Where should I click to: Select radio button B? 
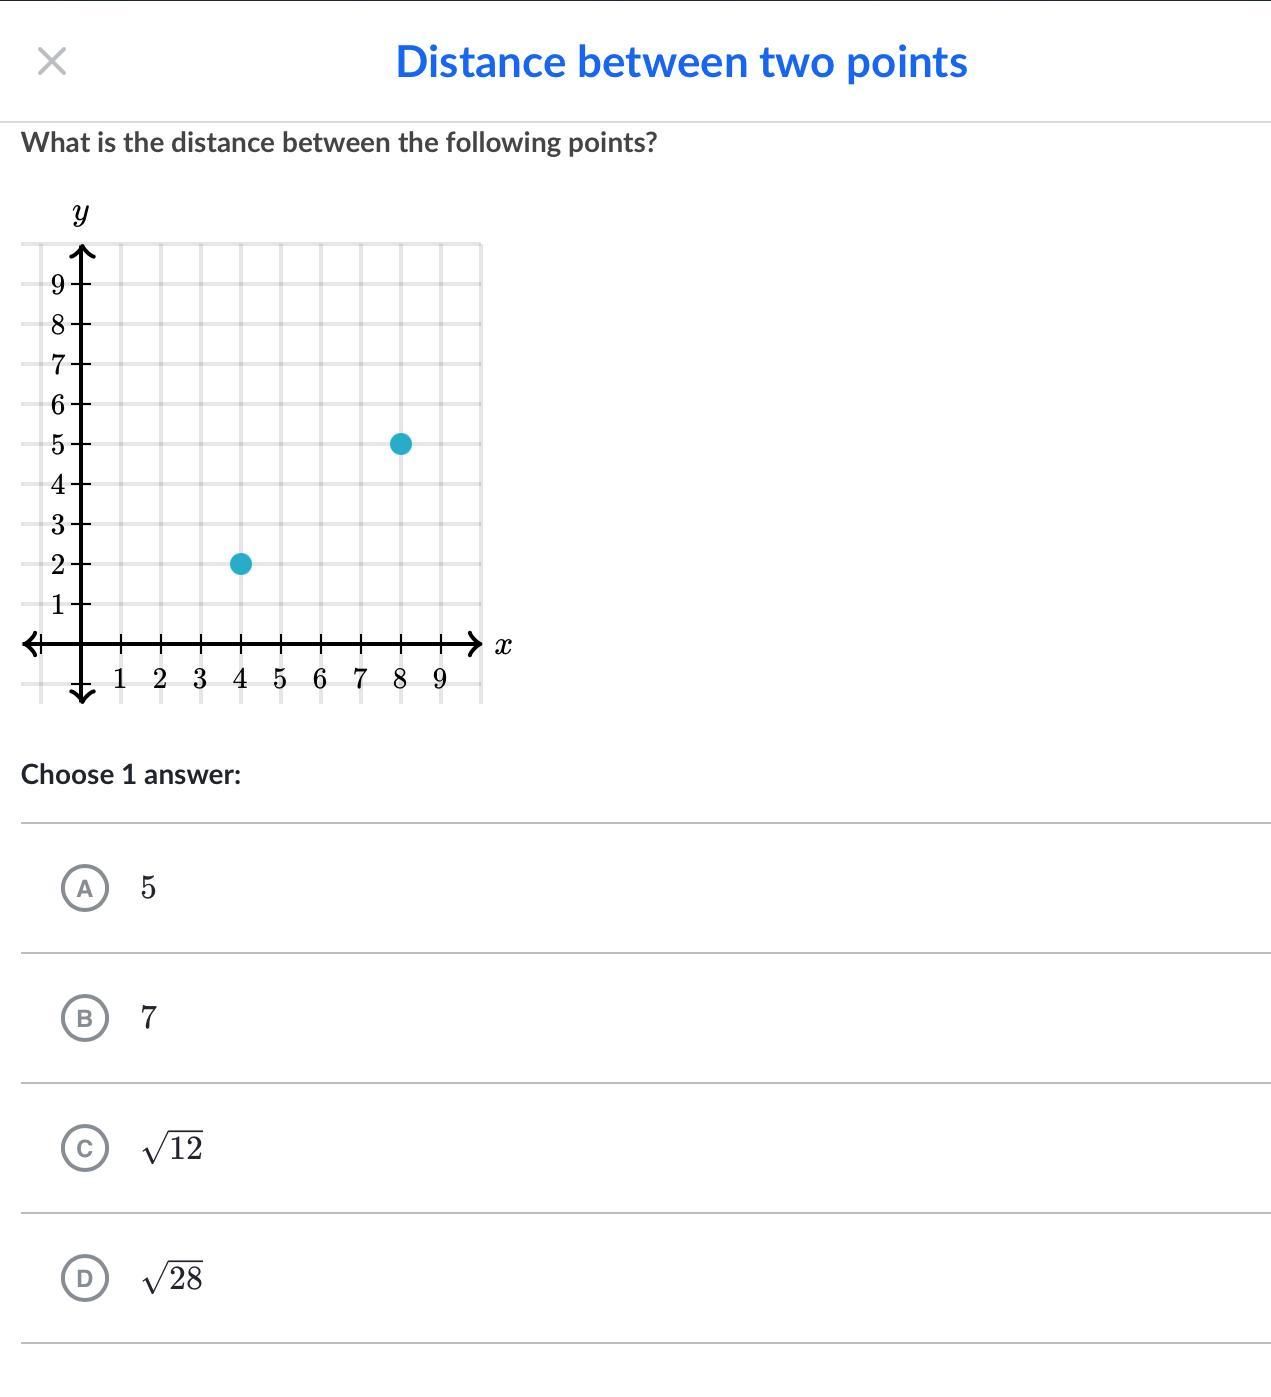point(84,1018)
